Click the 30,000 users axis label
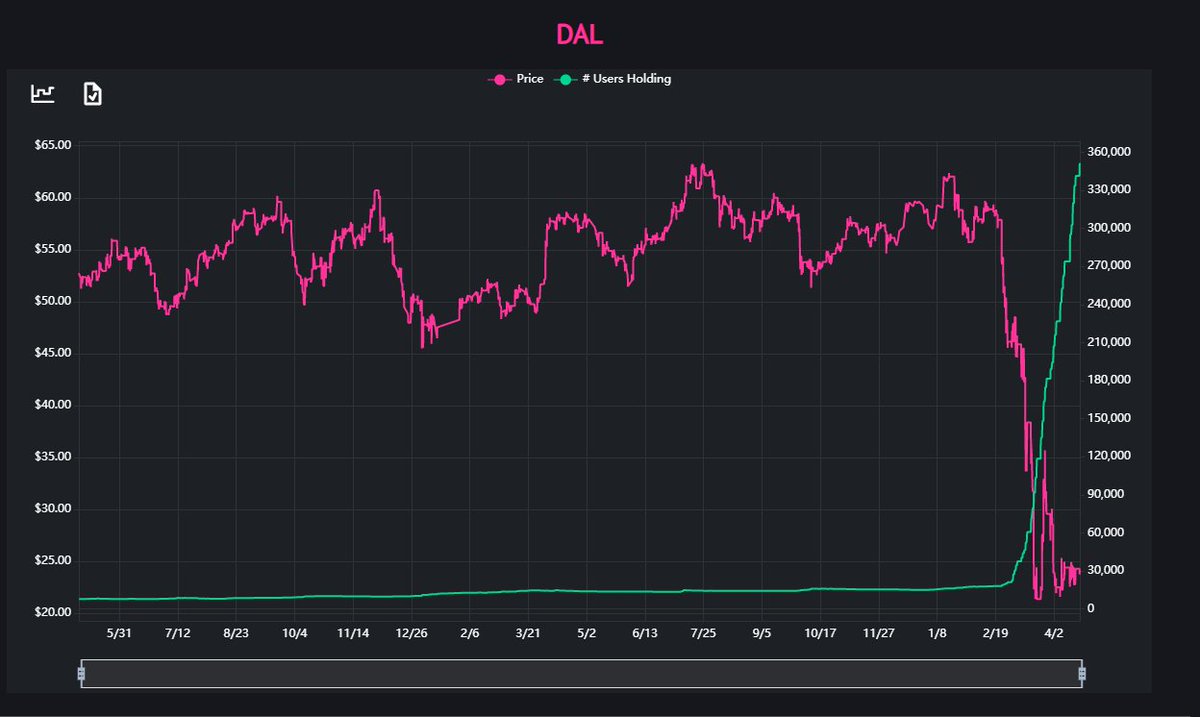1200x717 pixels. point(1107,570)
